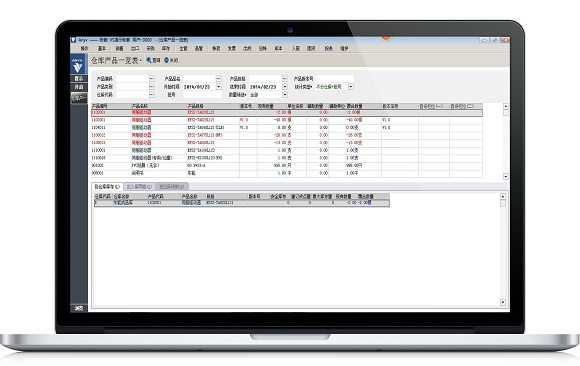580x366 pixels.
Task: Expand the 2014/01/23 start date dropdown
Action: 219,87
